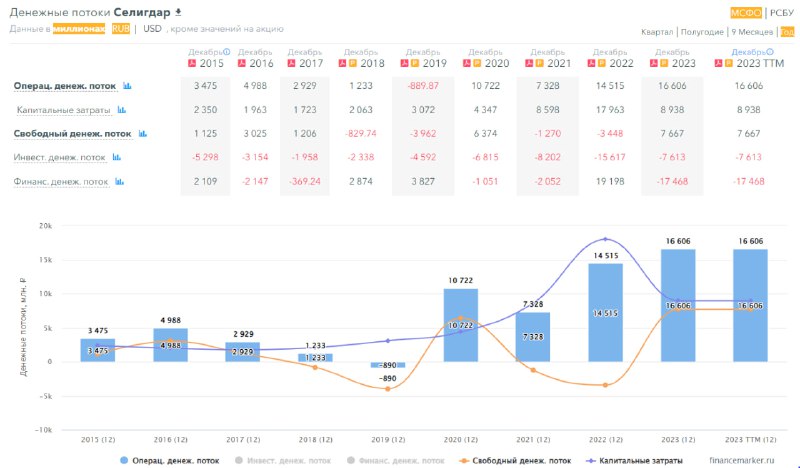The width and height of the screenshot is (800, 468).
Task: Open 2019 red PDF report icon
Action: (404, 63)
